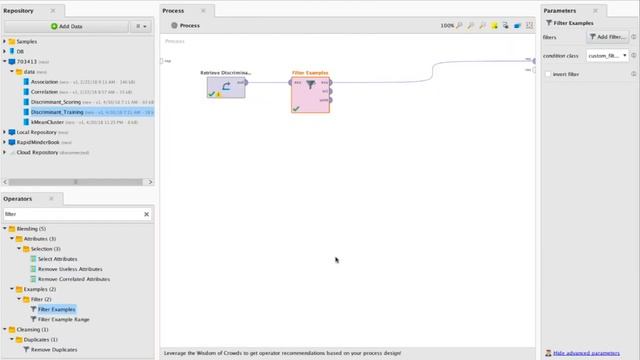Click the repository scrollbar right arrow
The width and height of the screenshot is (640, 360).
coord(150,182)
